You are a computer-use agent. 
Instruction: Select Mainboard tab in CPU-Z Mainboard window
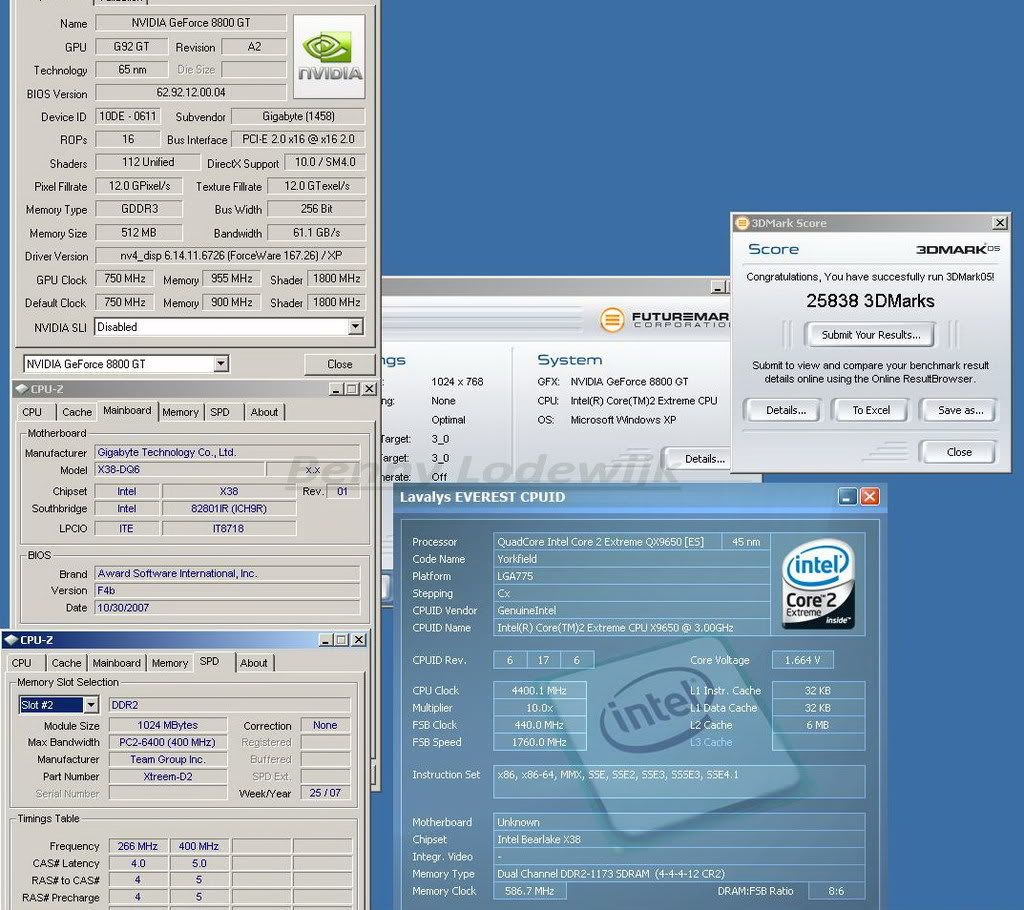[x=127, y=410]
